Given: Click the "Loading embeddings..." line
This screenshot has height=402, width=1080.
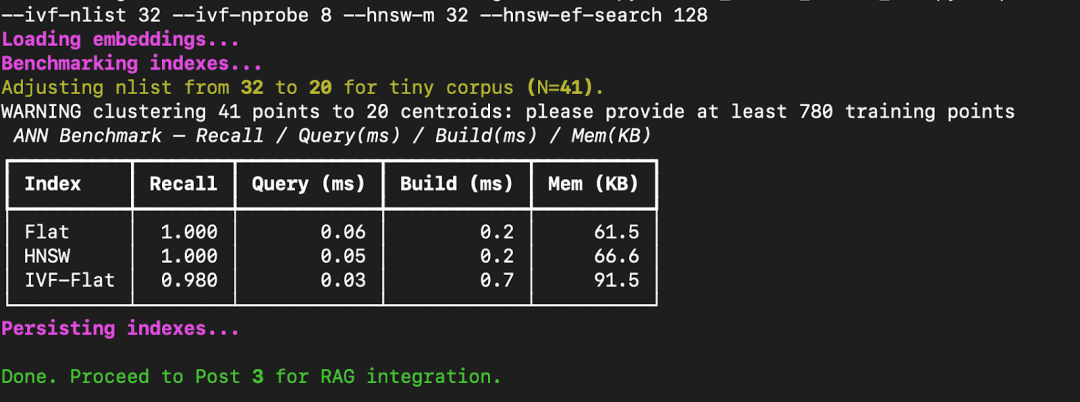Looking at the screenshot, I should click(x=120, y=41).
